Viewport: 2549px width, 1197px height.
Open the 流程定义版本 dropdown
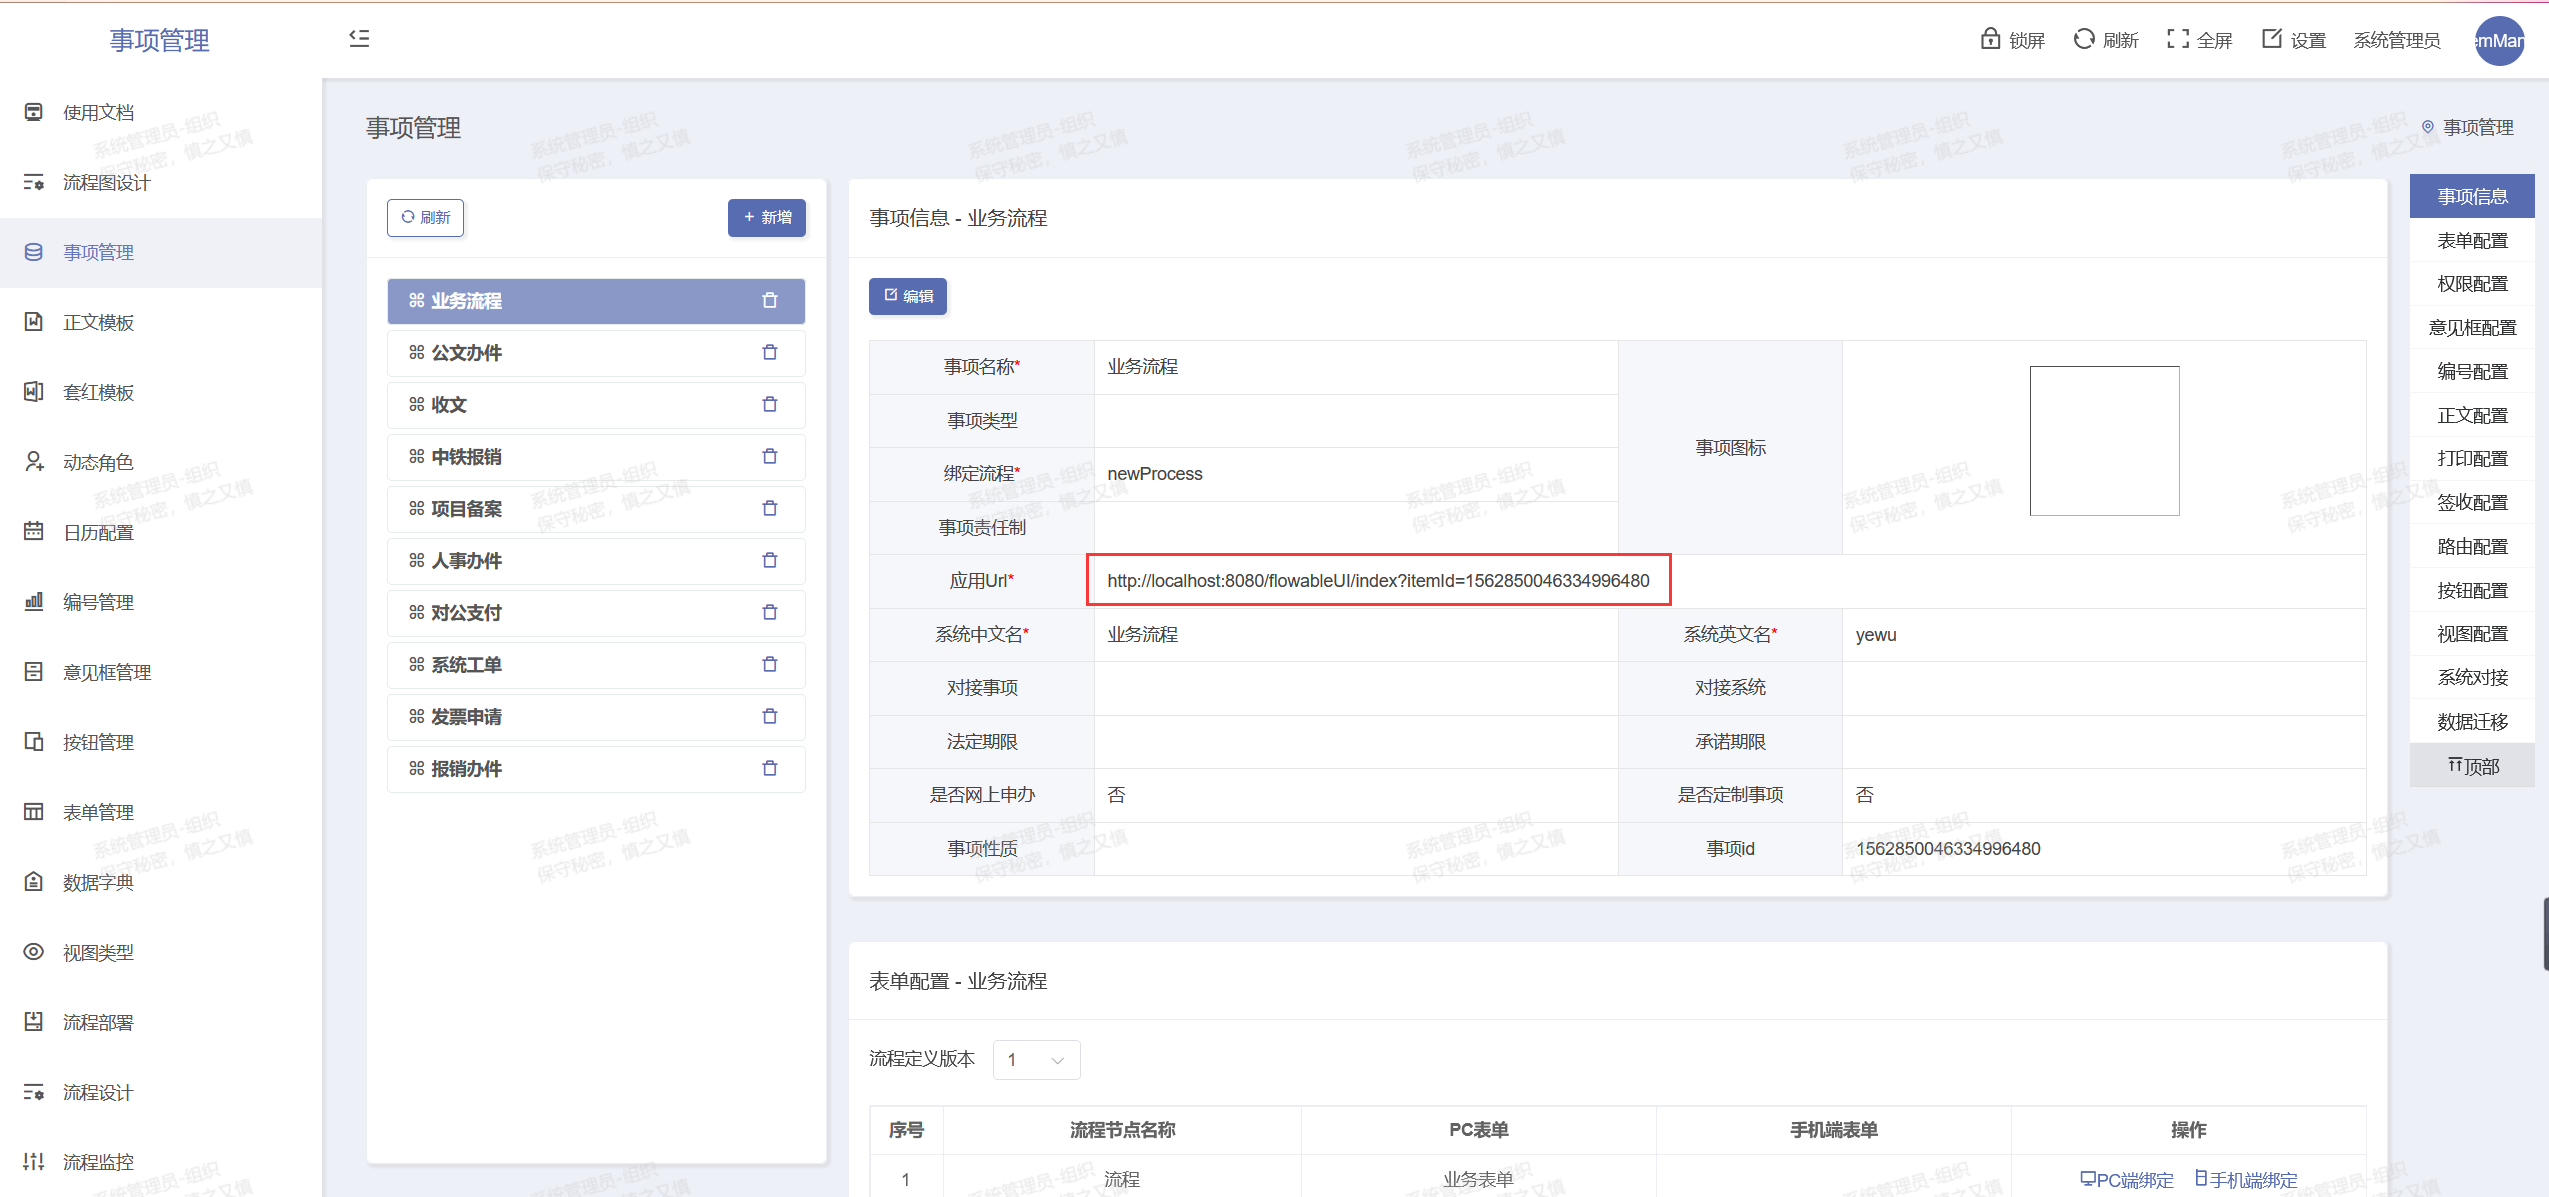point(1036,1060)
